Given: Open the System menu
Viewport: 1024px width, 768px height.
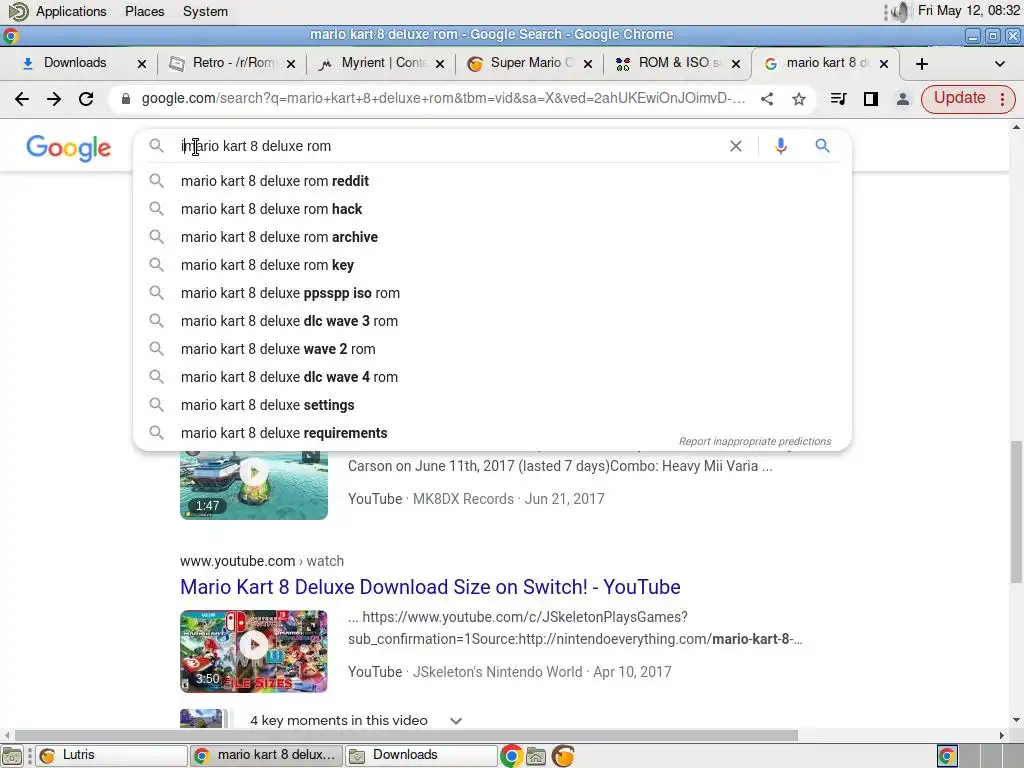Looking at the screenshot, I should (205, 12).
